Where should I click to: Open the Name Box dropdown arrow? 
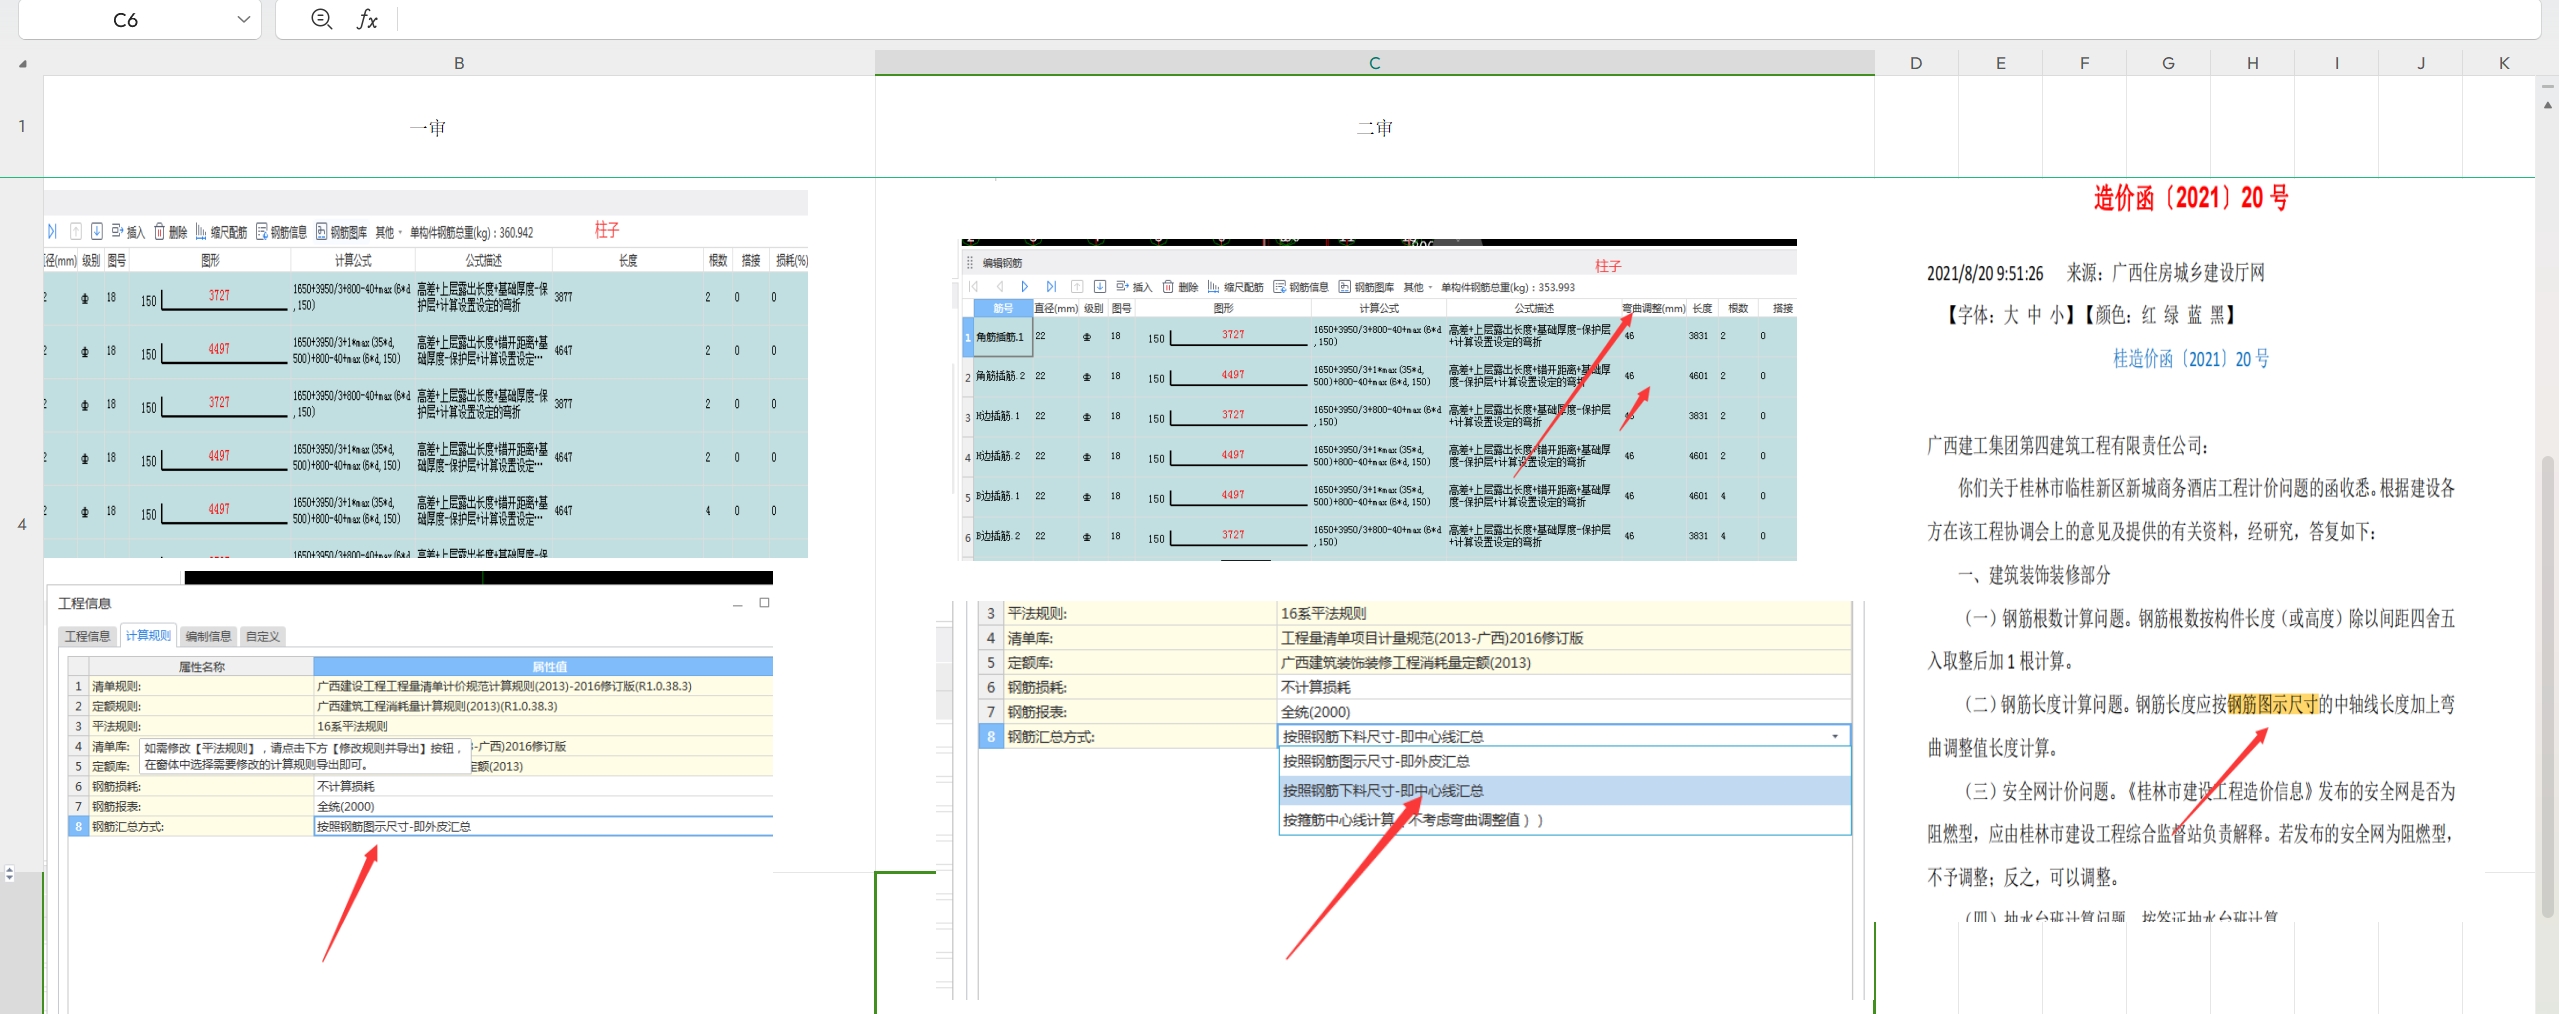click(243, 19)
